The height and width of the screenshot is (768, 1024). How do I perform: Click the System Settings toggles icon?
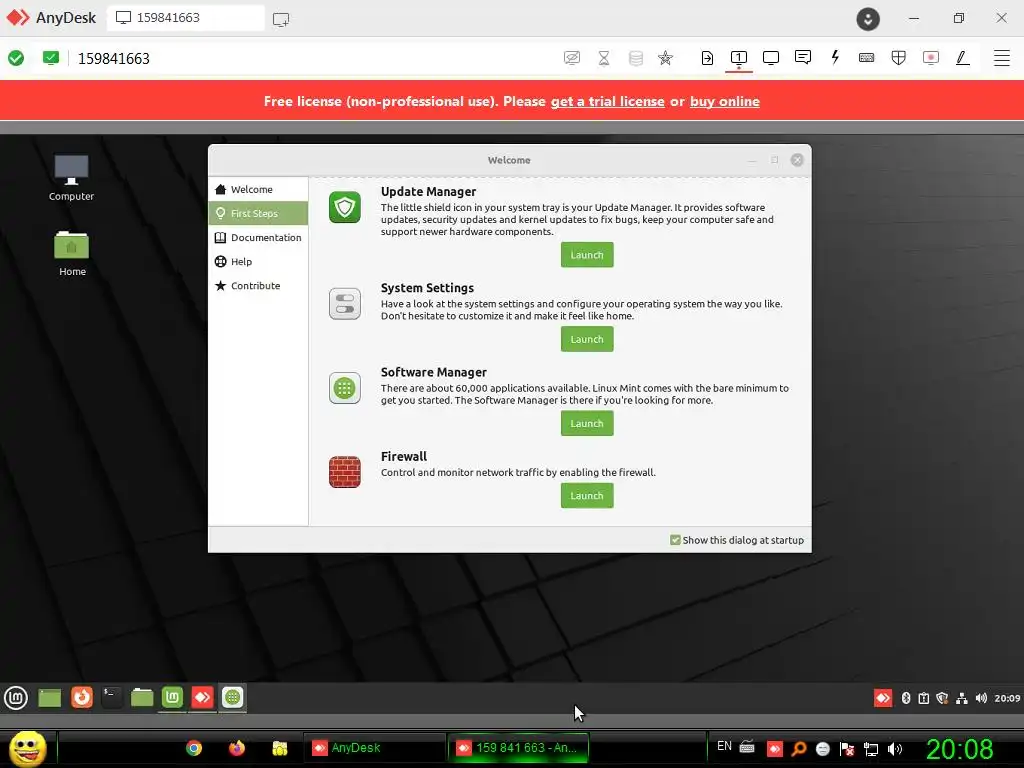coord(345,304)
